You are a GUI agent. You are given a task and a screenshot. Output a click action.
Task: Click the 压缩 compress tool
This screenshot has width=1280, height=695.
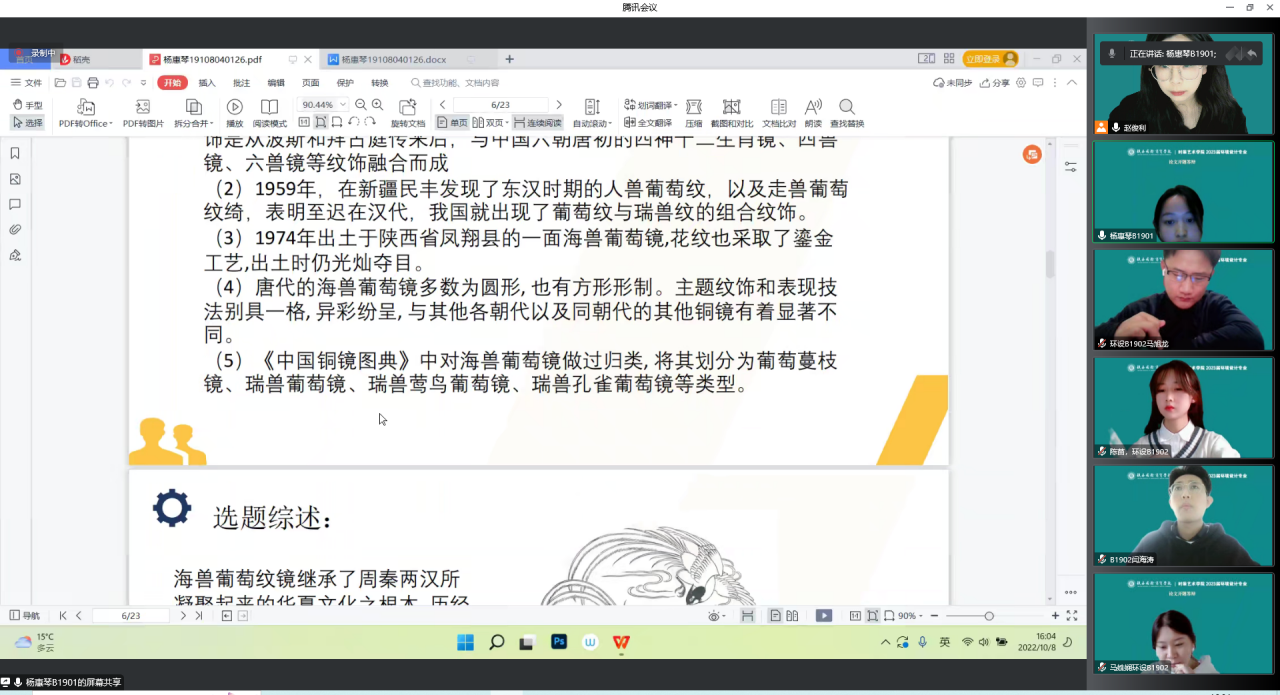[694, 114]
